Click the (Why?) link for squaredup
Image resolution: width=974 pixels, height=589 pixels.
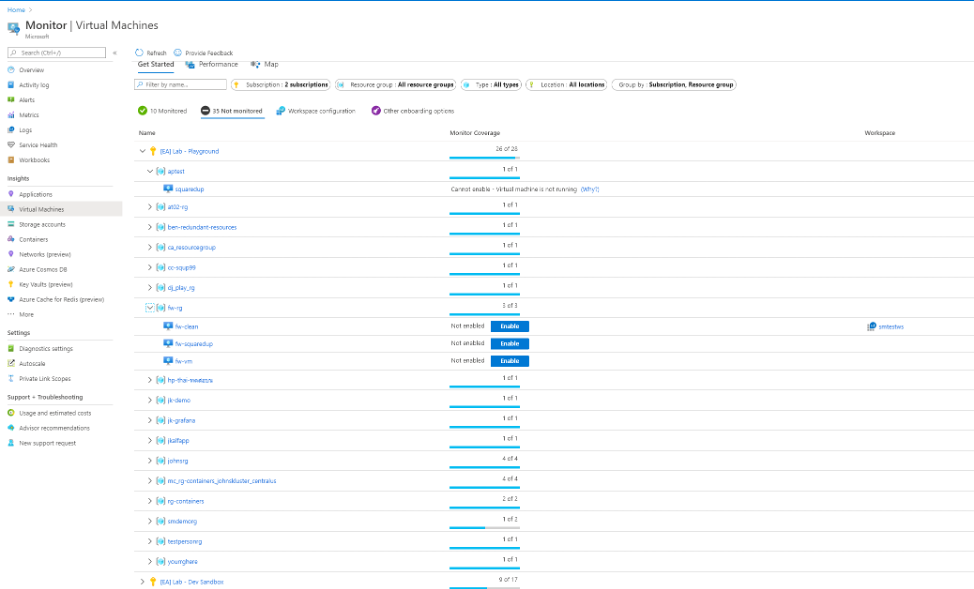pos(589,189)
